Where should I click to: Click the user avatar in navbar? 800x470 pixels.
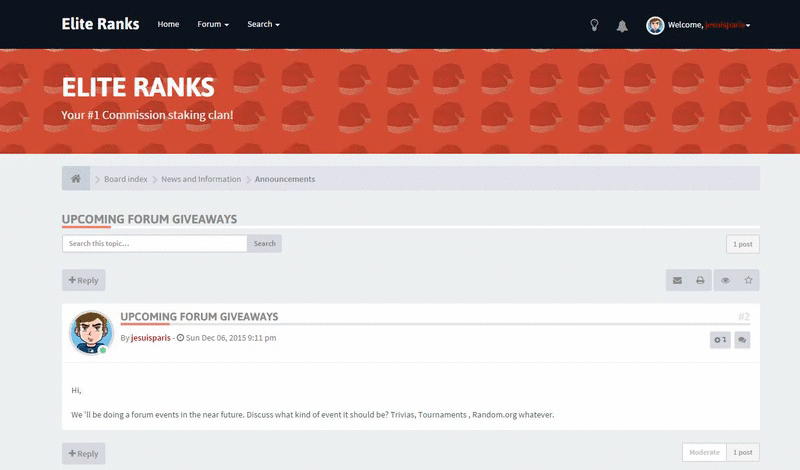coord(655,25)
